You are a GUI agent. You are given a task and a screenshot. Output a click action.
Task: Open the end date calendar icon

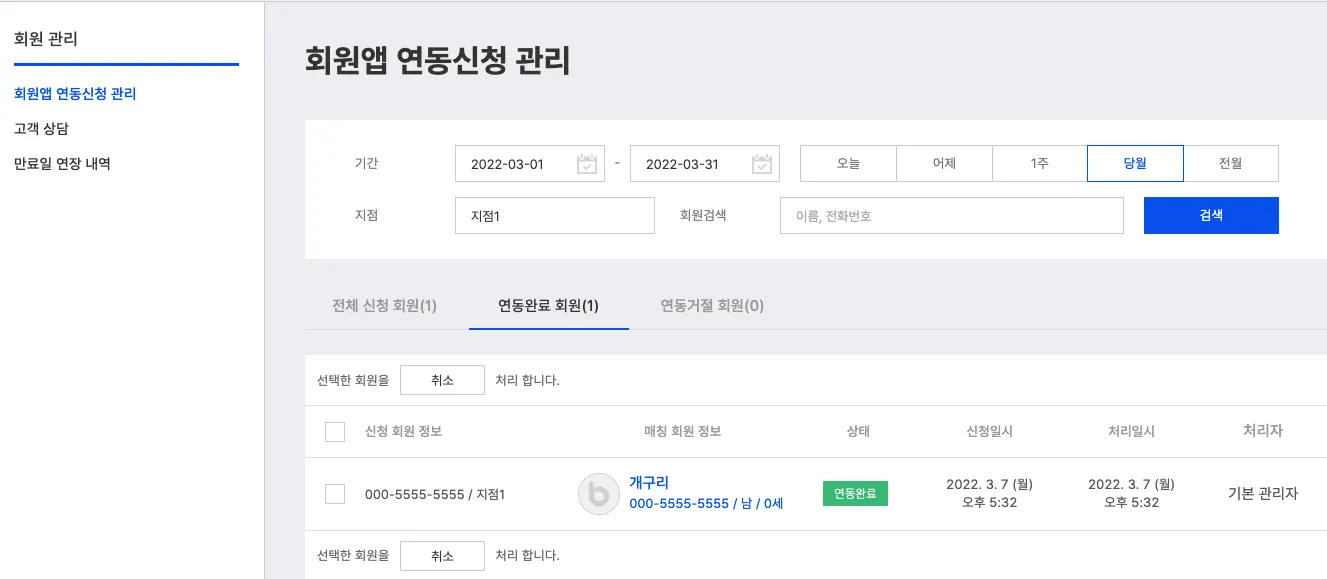pyautogui.click(x=762, y=164)
